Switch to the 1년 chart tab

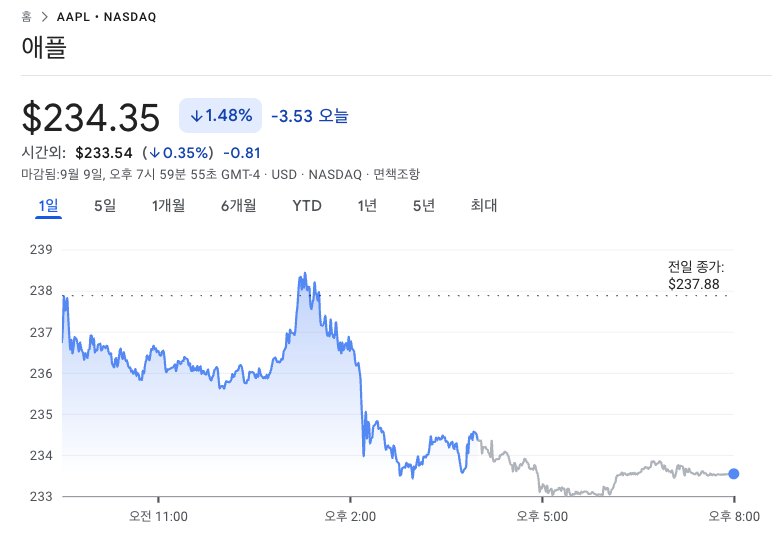tap(367, 206)
